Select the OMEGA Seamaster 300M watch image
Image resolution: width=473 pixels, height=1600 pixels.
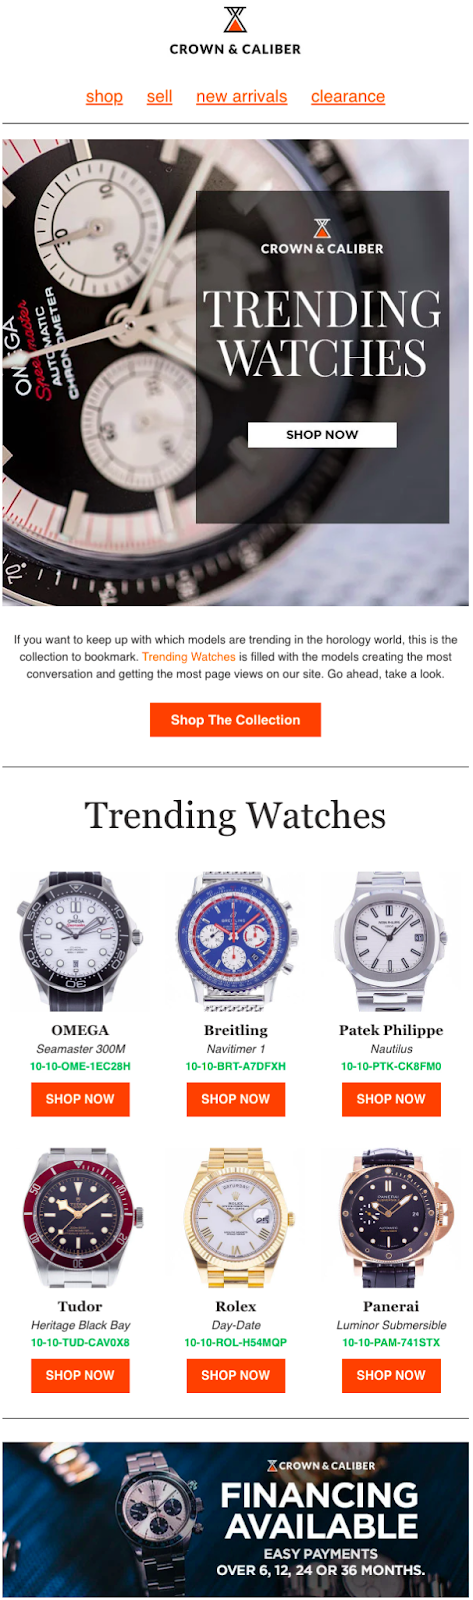coord(80,941)
